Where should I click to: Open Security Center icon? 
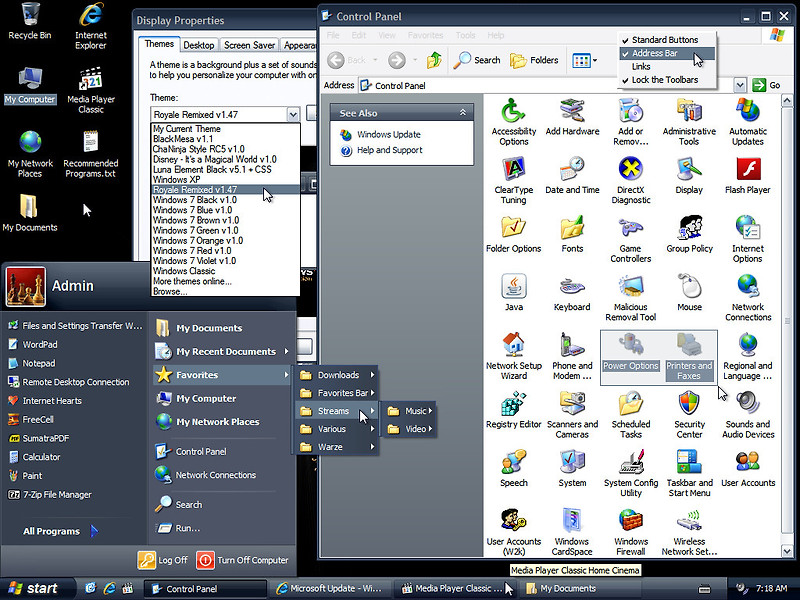[689, 415]
